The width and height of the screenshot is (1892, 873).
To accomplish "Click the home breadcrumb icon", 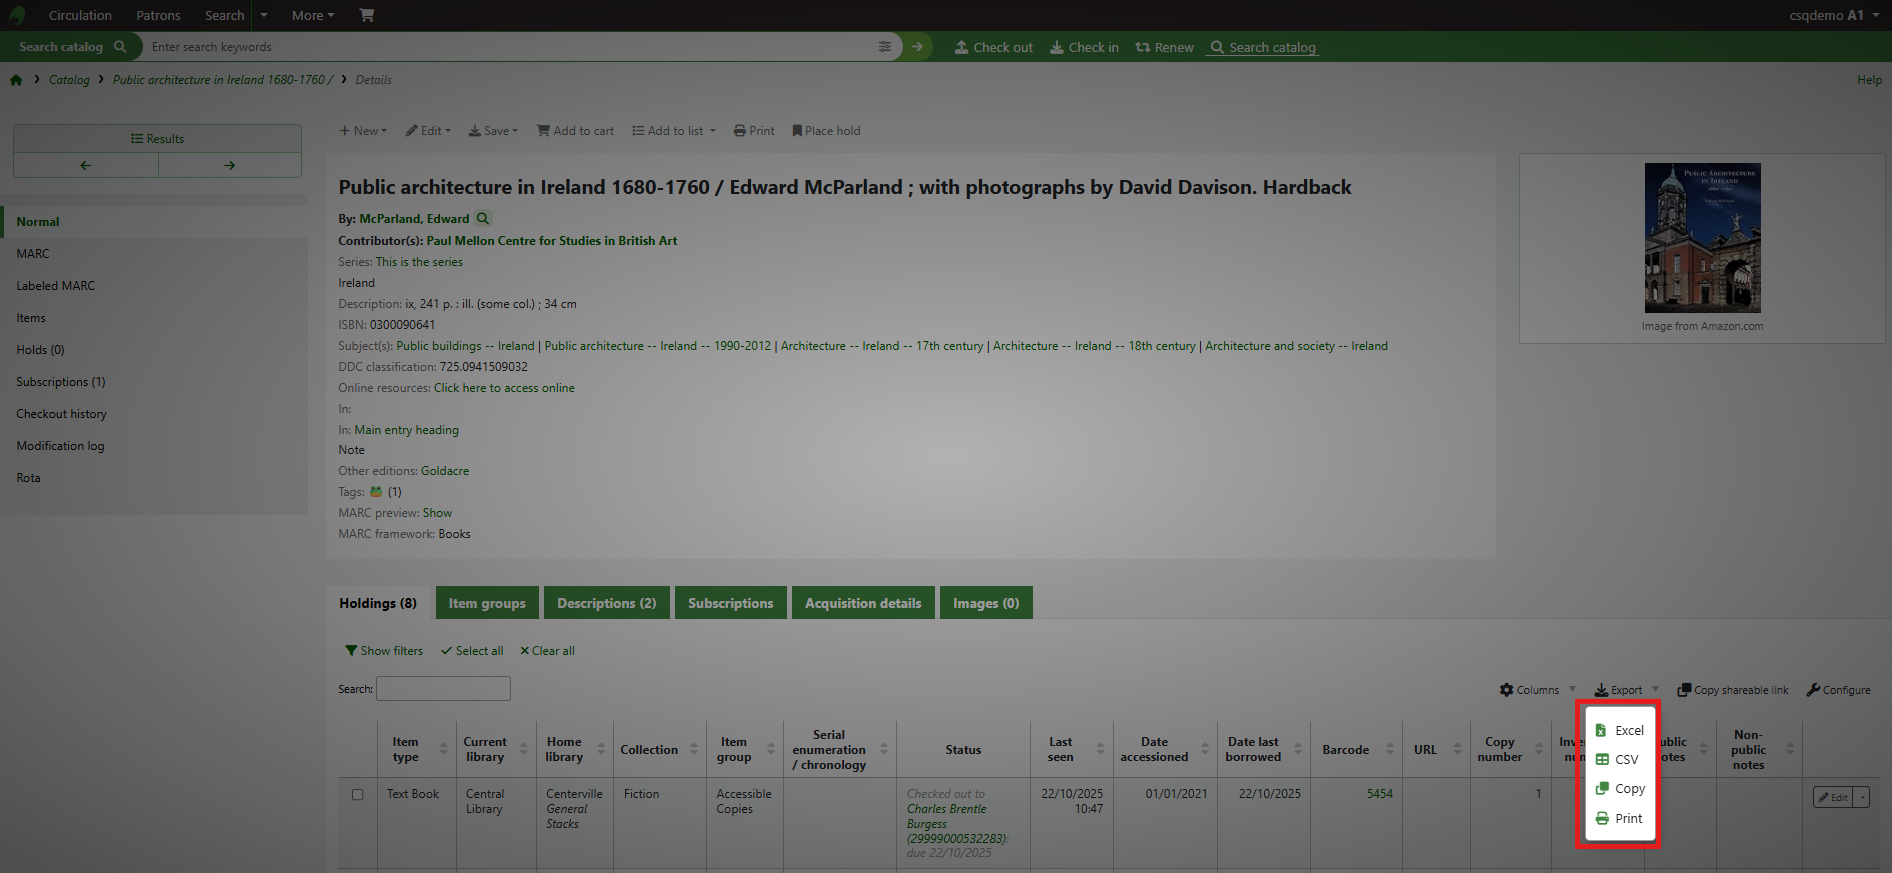I will 16,80.
